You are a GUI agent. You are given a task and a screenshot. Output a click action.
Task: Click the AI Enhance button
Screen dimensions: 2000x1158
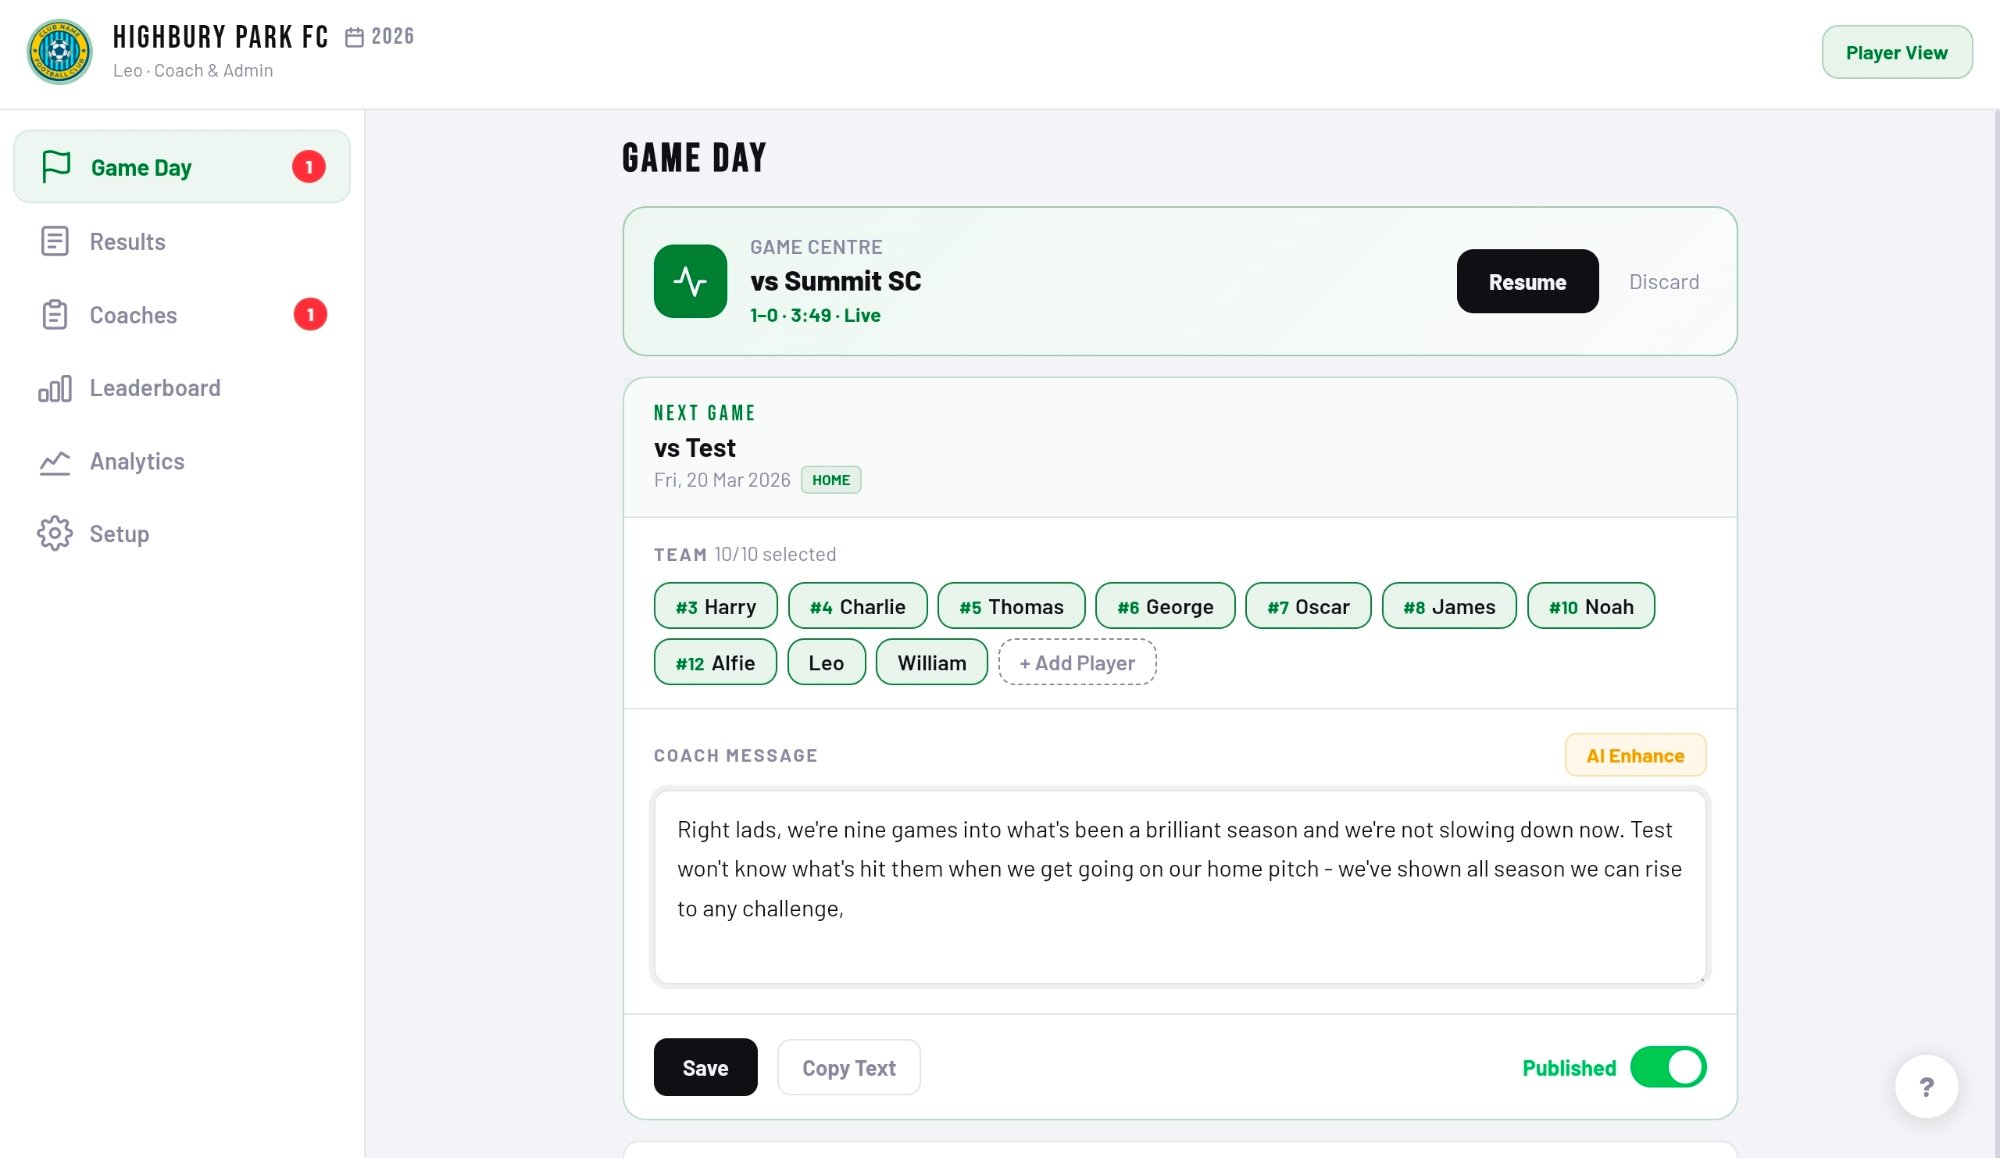tap(1635, 755)
